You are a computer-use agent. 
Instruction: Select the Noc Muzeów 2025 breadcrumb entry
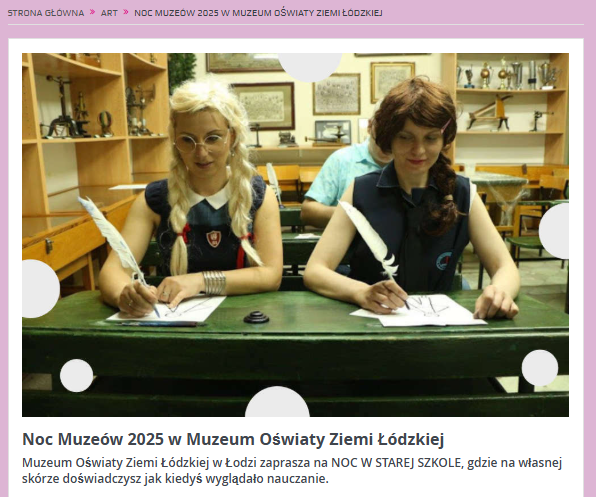pos(258,13)
